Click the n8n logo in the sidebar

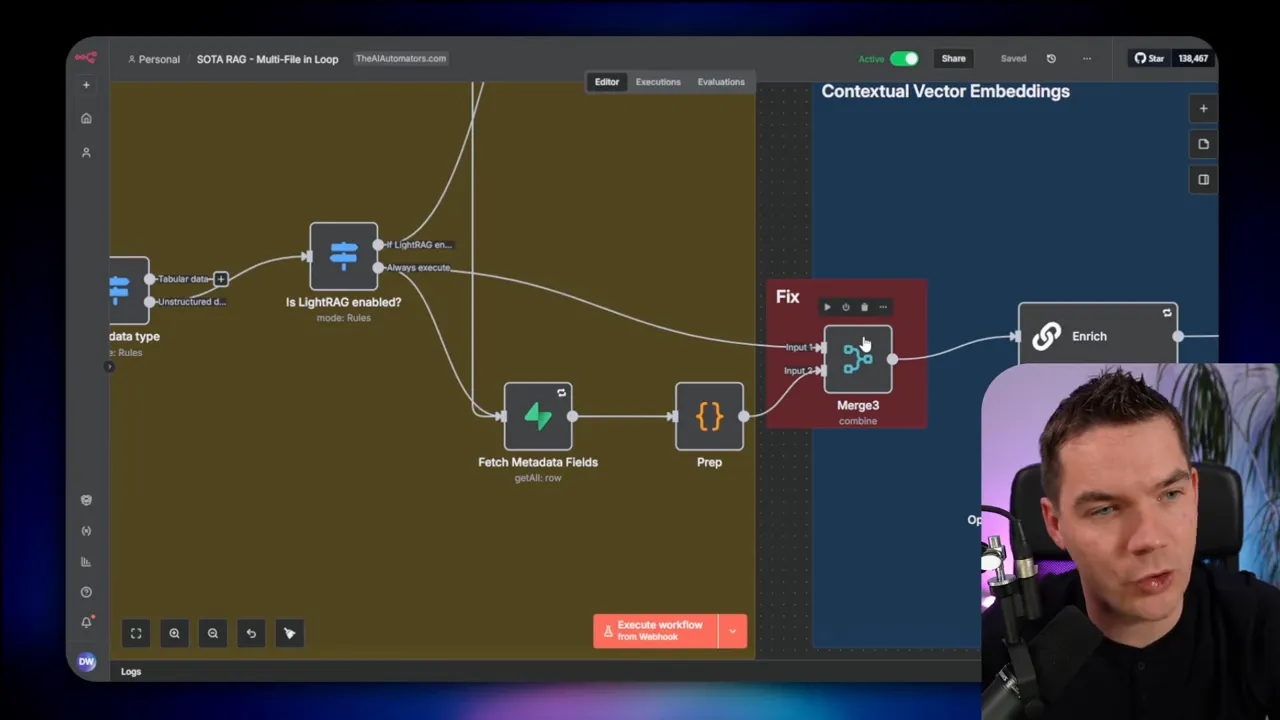[x=86, y=58]
